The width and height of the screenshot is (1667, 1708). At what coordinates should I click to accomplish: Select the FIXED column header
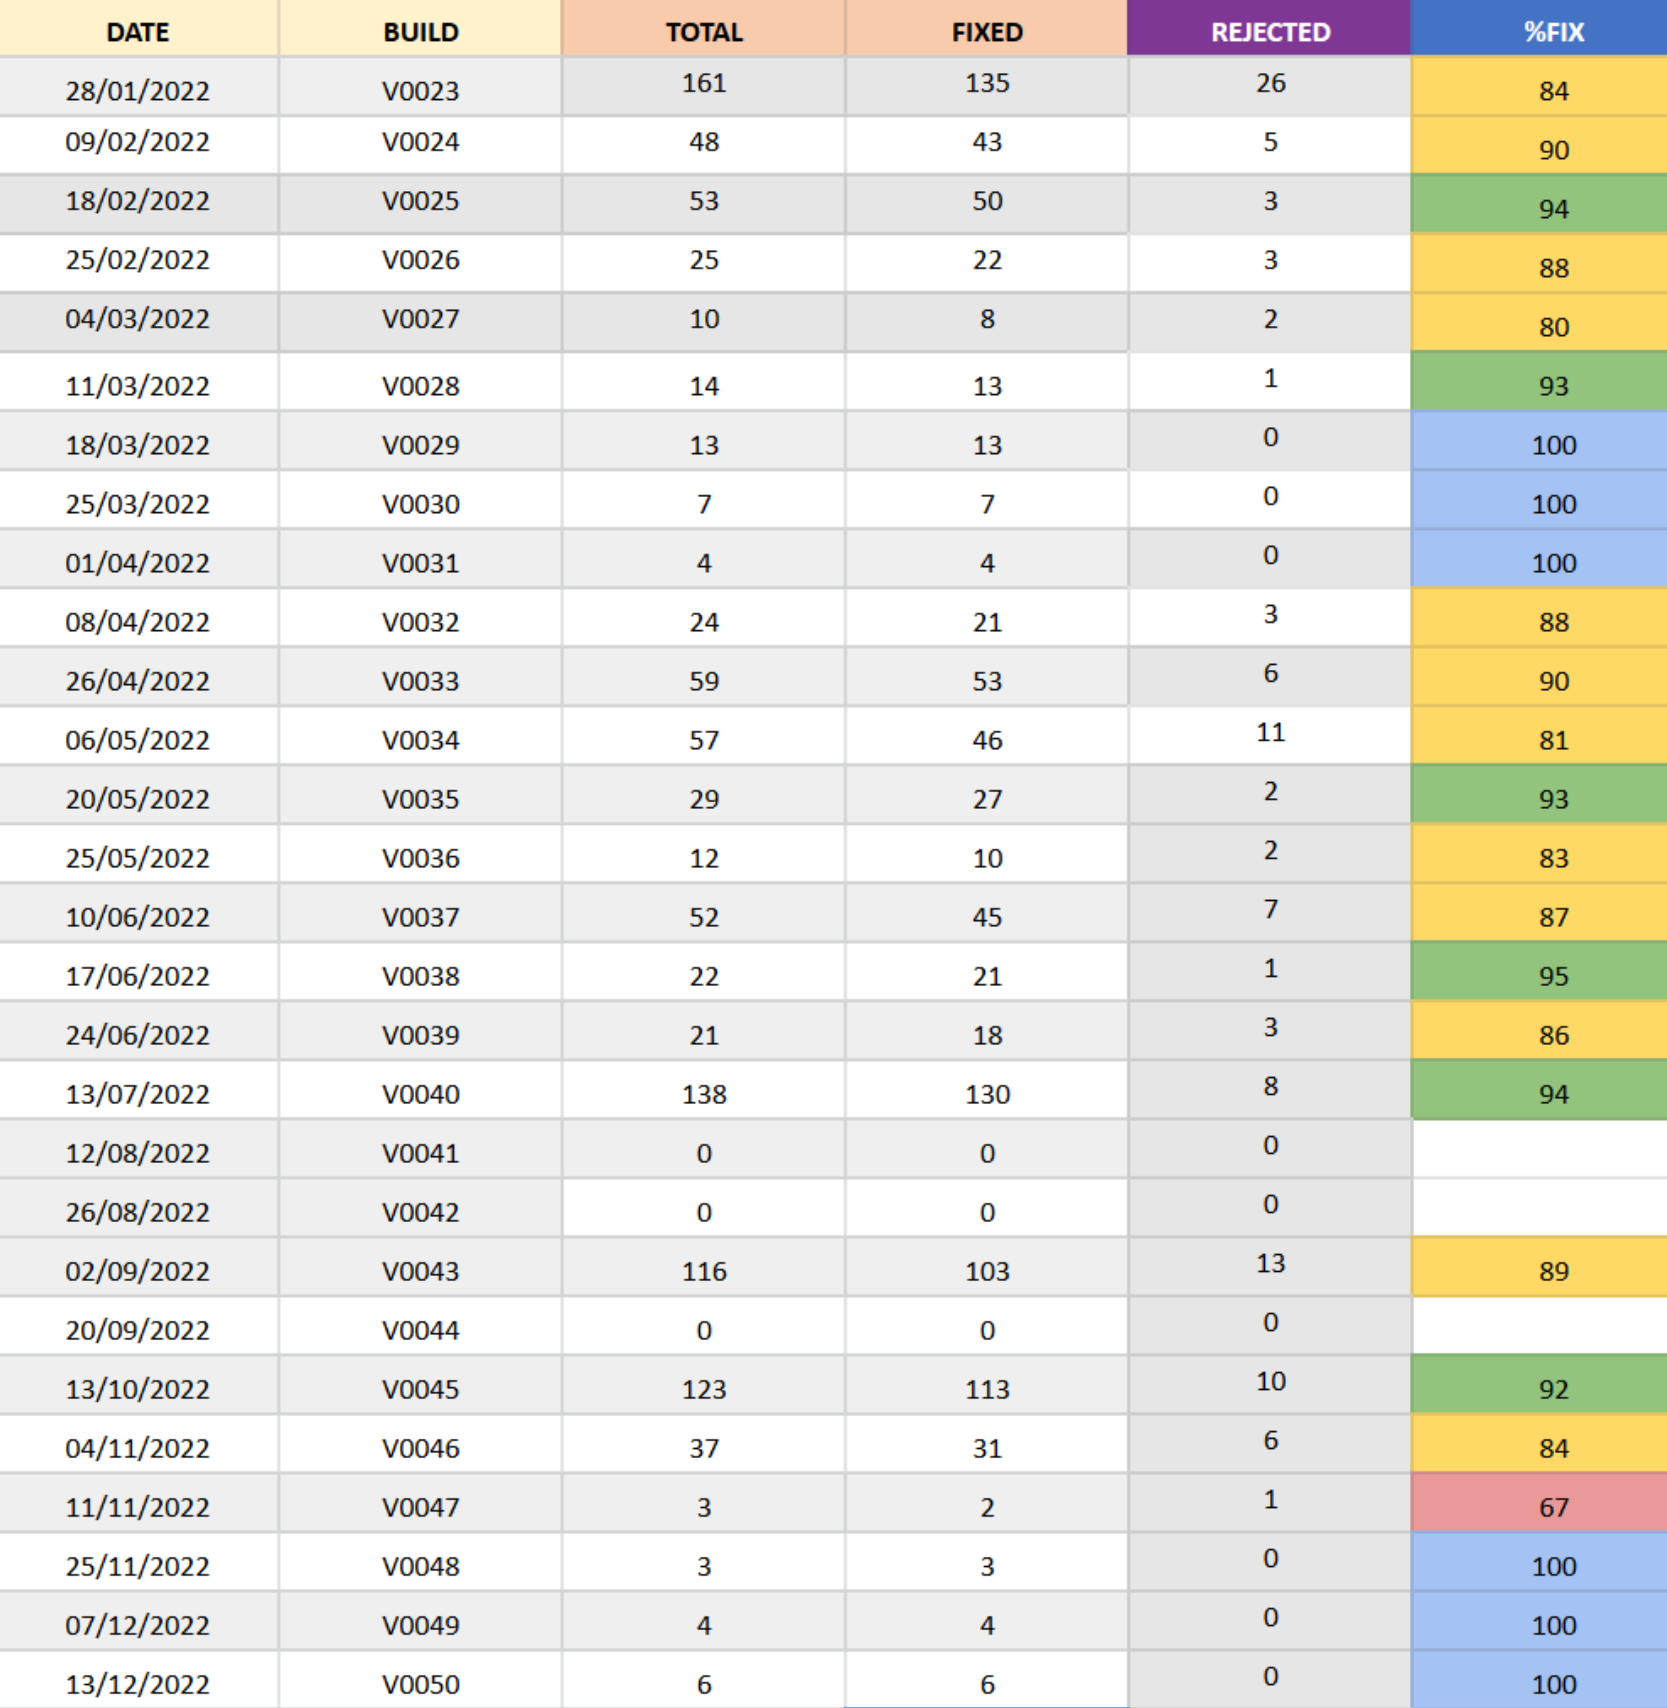click(x=987, y=31)
